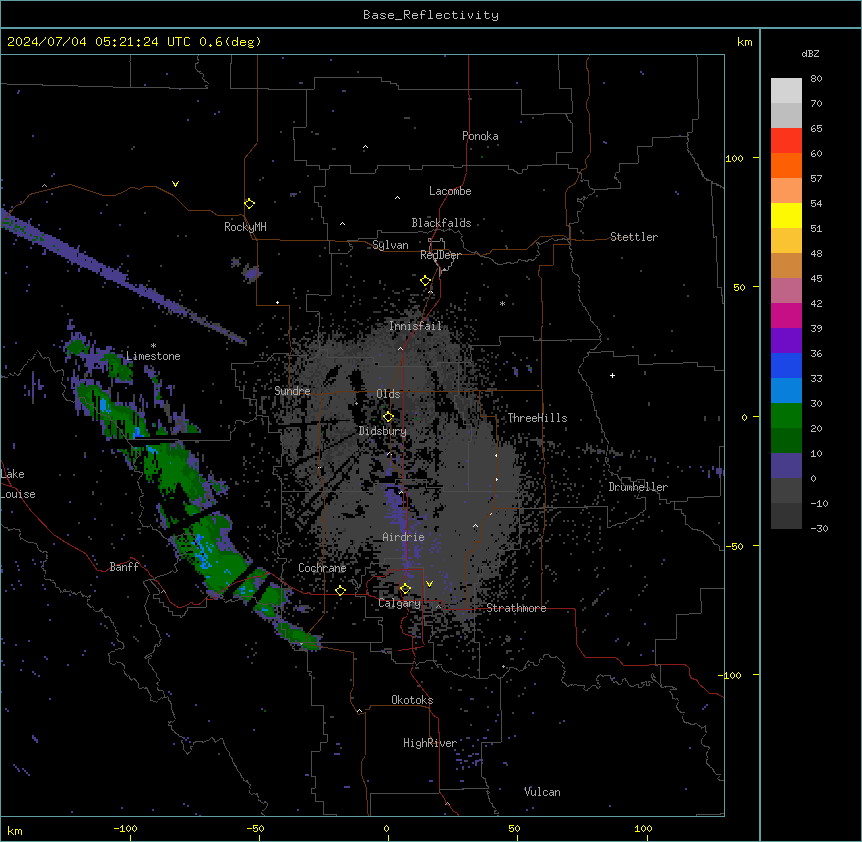
Task: Click the Blackfalds label
Action: pyautogui.click(x=441, y=223)
